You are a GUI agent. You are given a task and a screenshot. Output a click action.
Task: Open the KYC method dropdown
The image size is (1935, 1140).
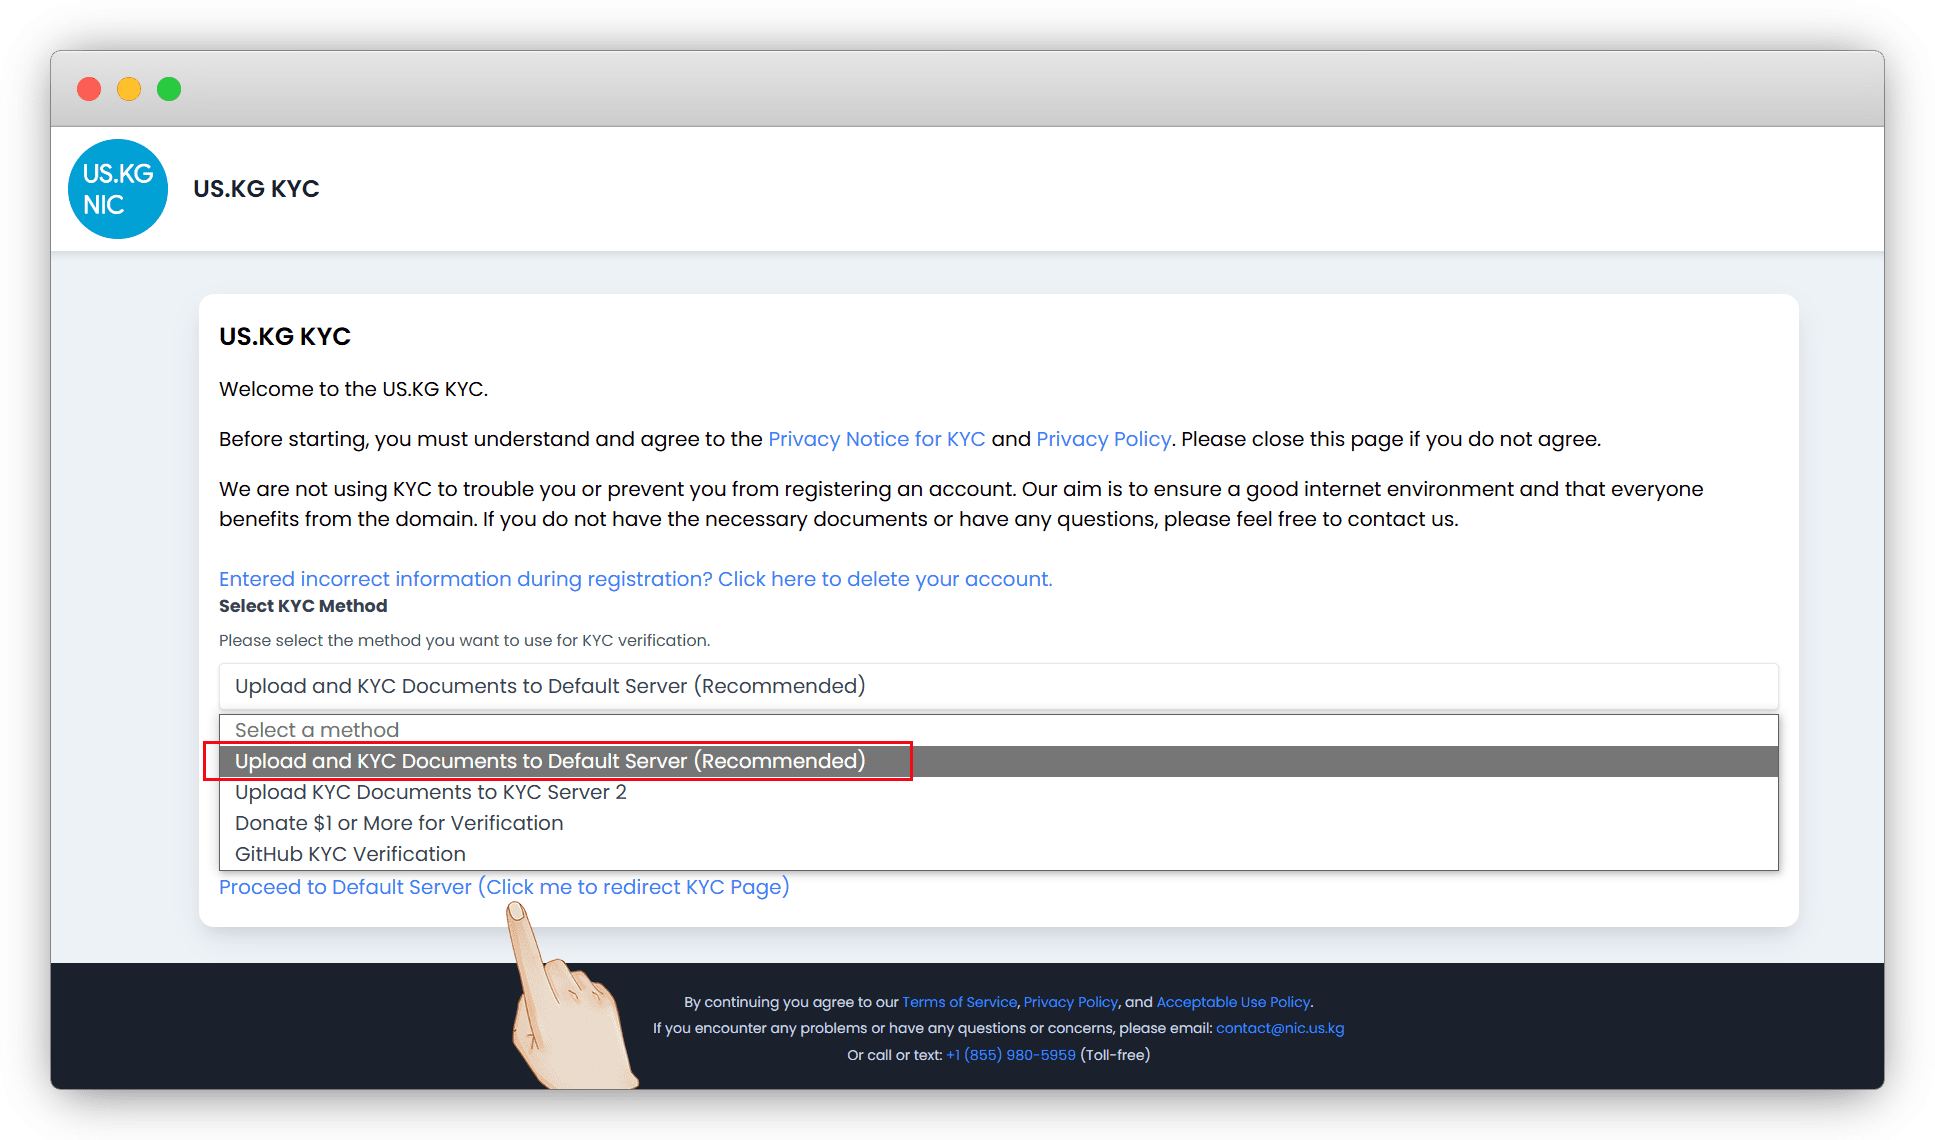pyautogui.click(x=997, y=686)
